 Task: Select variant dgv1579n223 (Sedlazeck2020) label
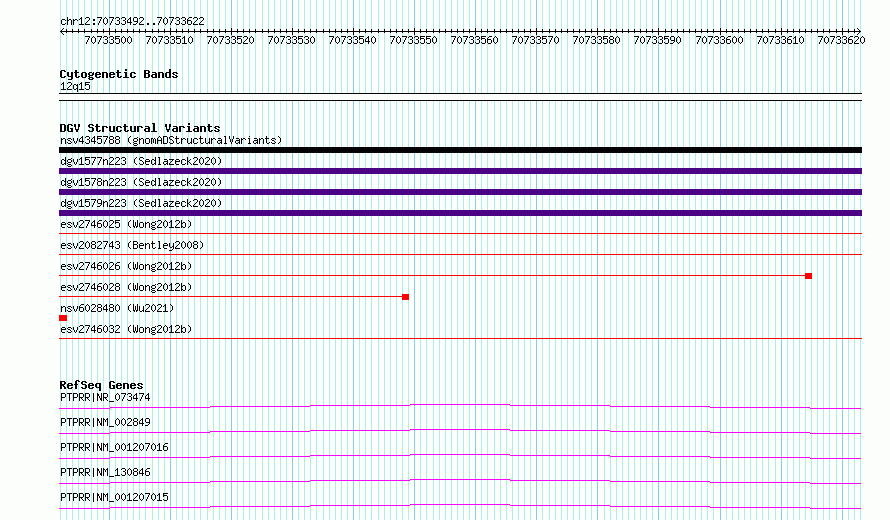[141, 203]
